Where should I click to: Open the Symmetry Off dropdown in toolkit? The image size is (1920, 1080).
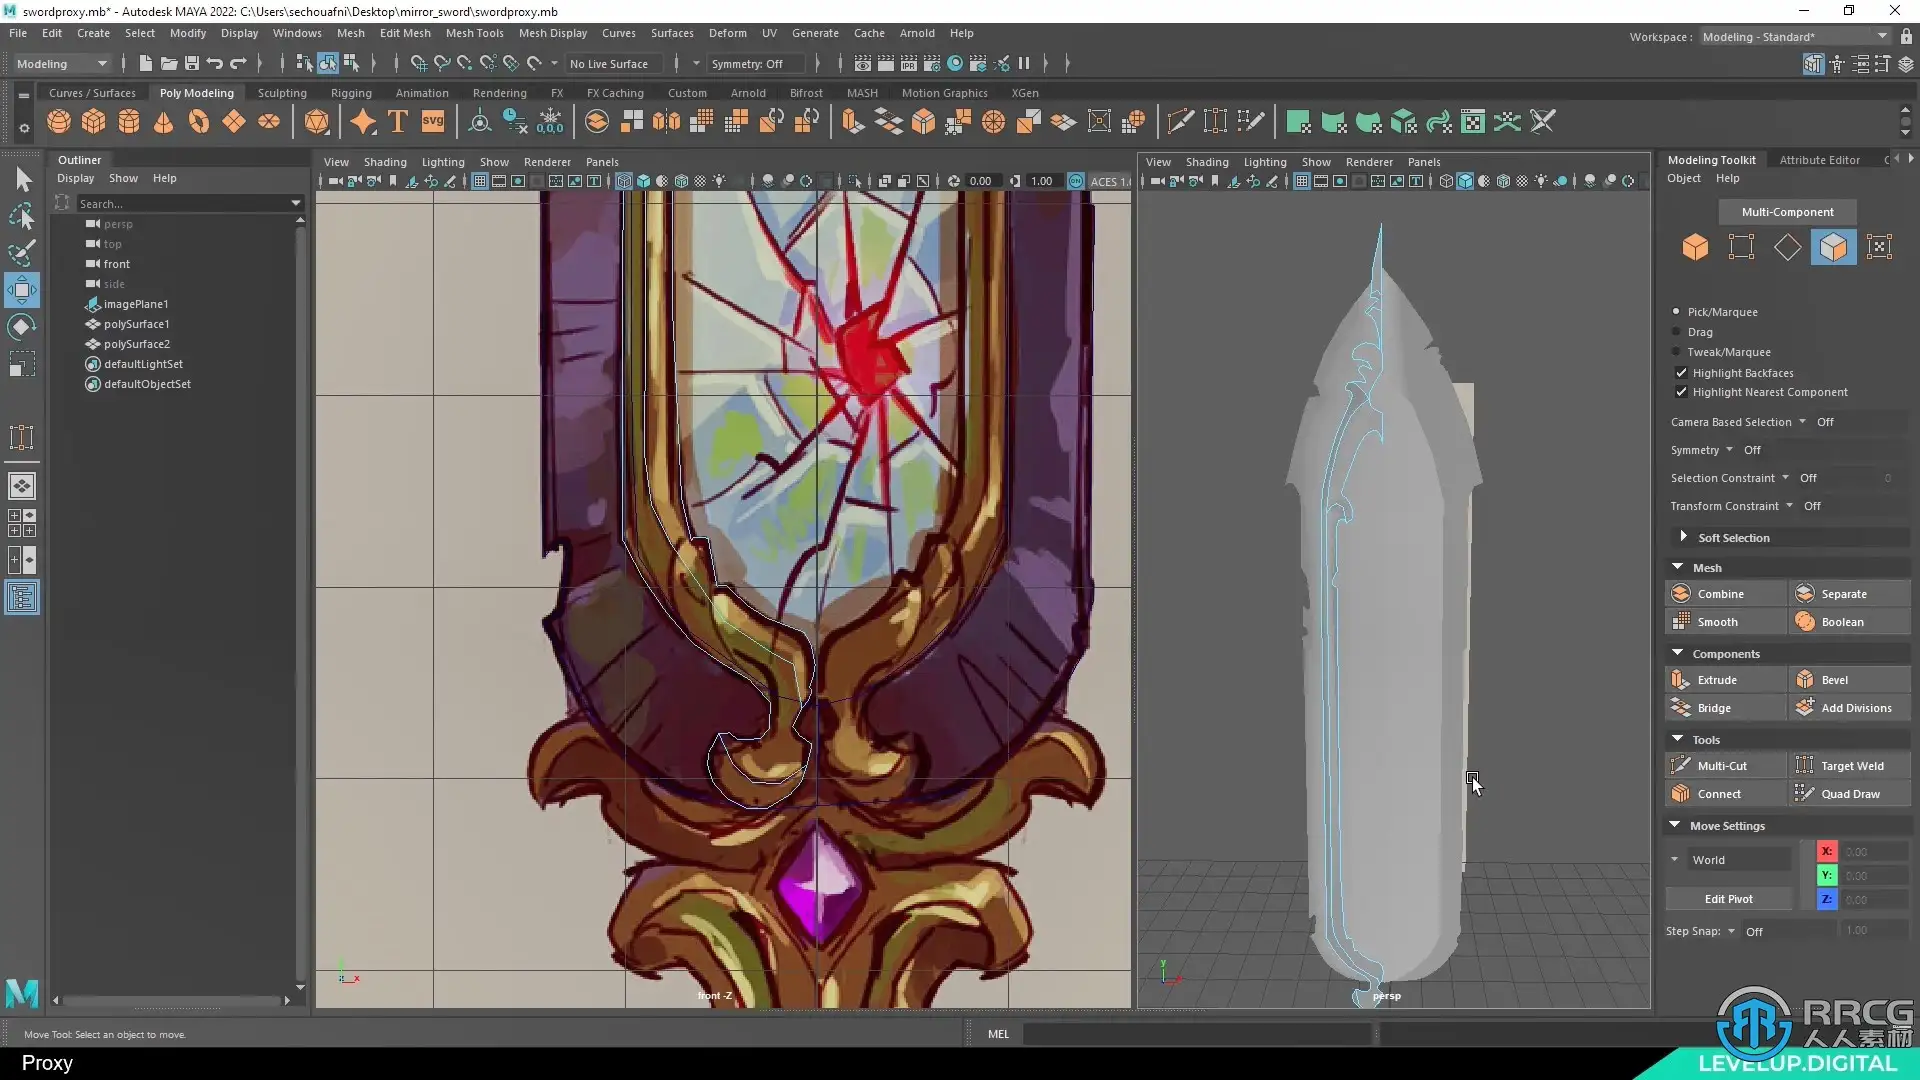[x=1730, y=450]
